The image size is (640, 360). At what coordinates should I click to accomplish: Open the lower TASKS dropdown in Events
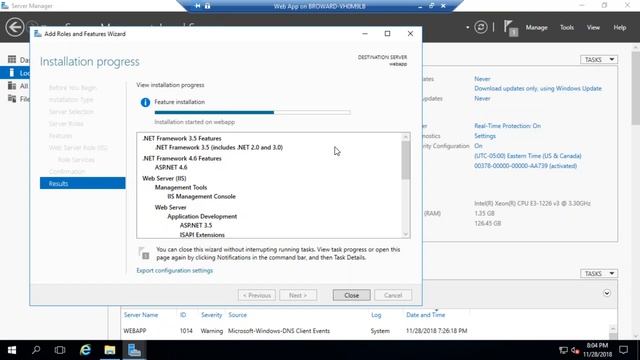point(599,273)
